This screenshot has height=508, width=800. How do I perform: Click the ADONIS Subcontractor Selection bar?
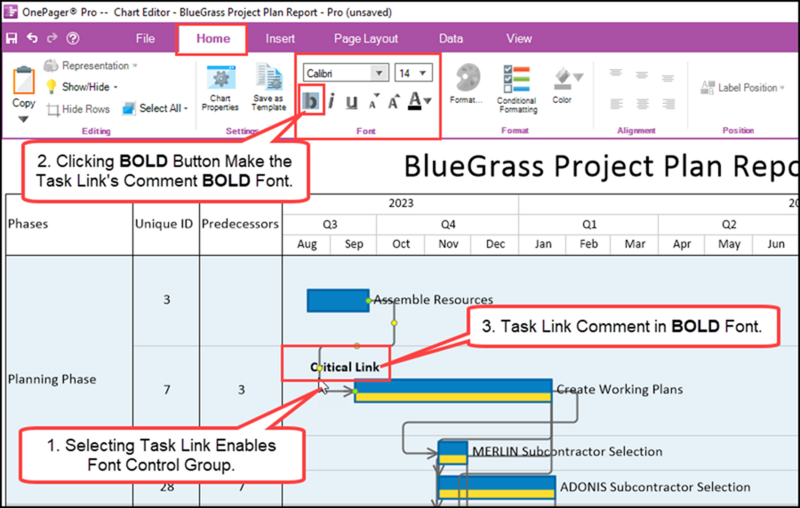(x=496, y=487)
